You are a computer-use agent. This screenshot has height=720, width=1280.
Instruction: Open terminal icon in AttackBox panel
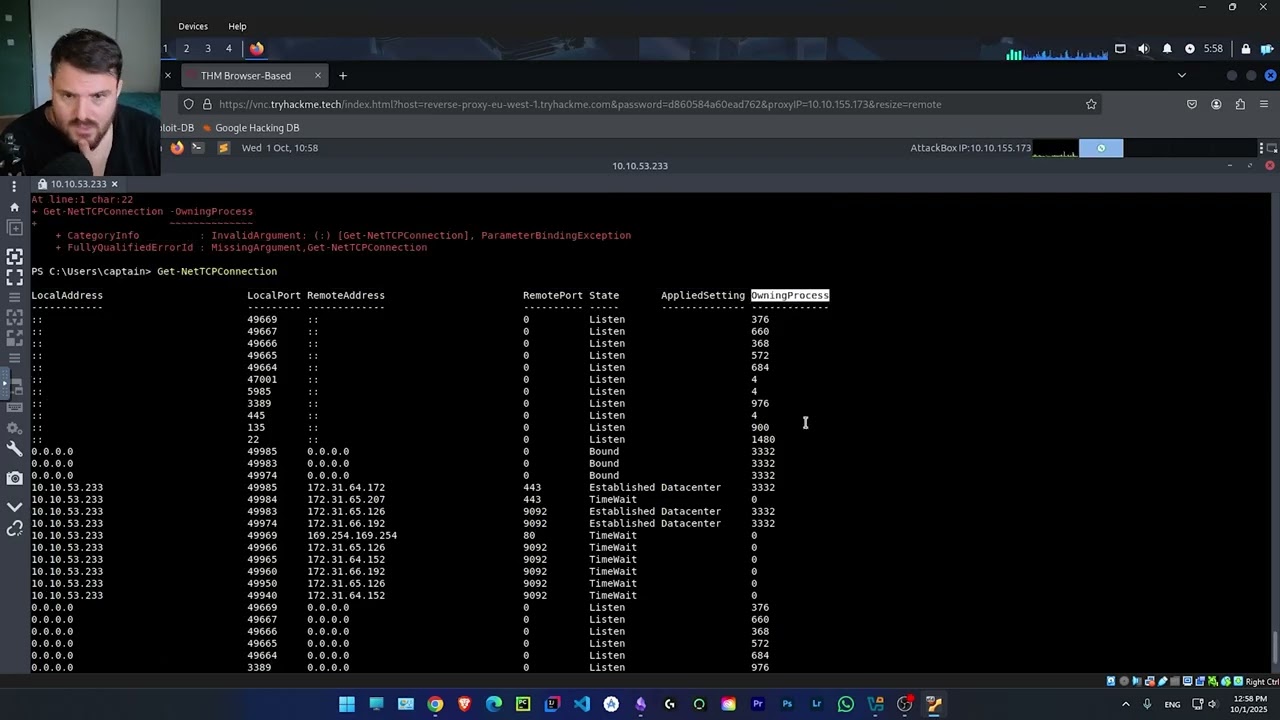tap(198, 148)
